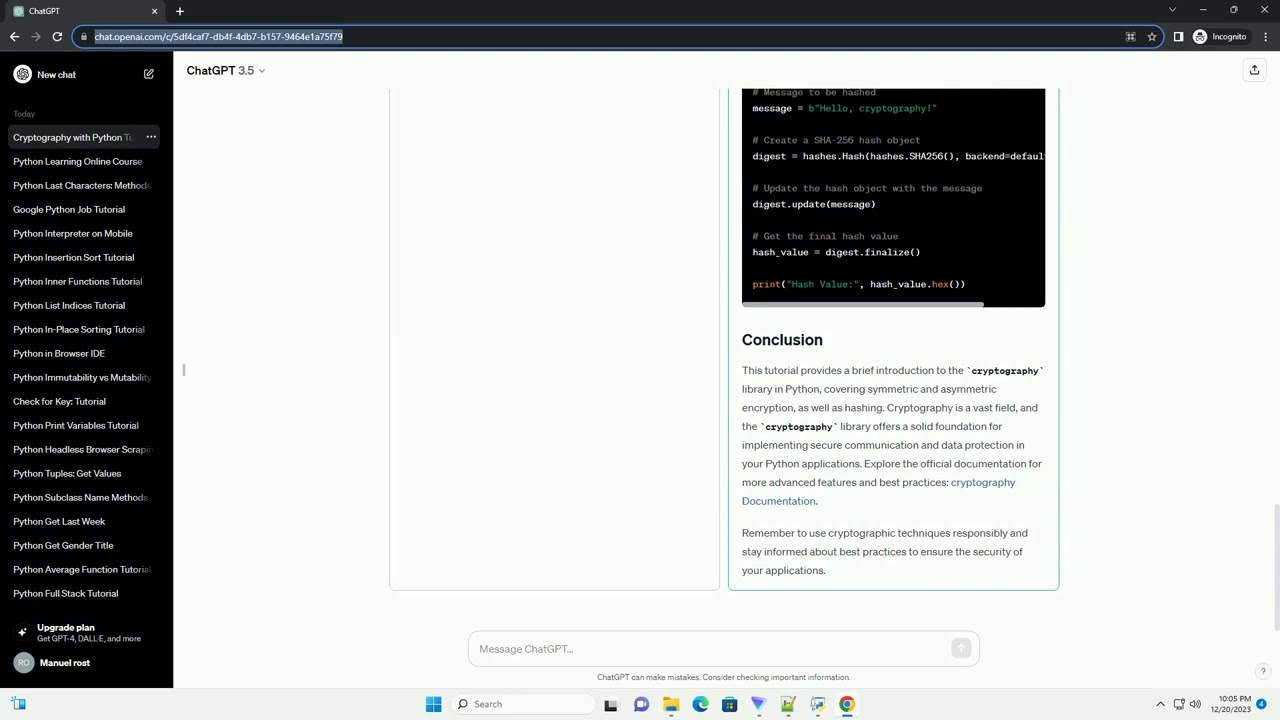Click Upgrade plan link

point(85,633)
